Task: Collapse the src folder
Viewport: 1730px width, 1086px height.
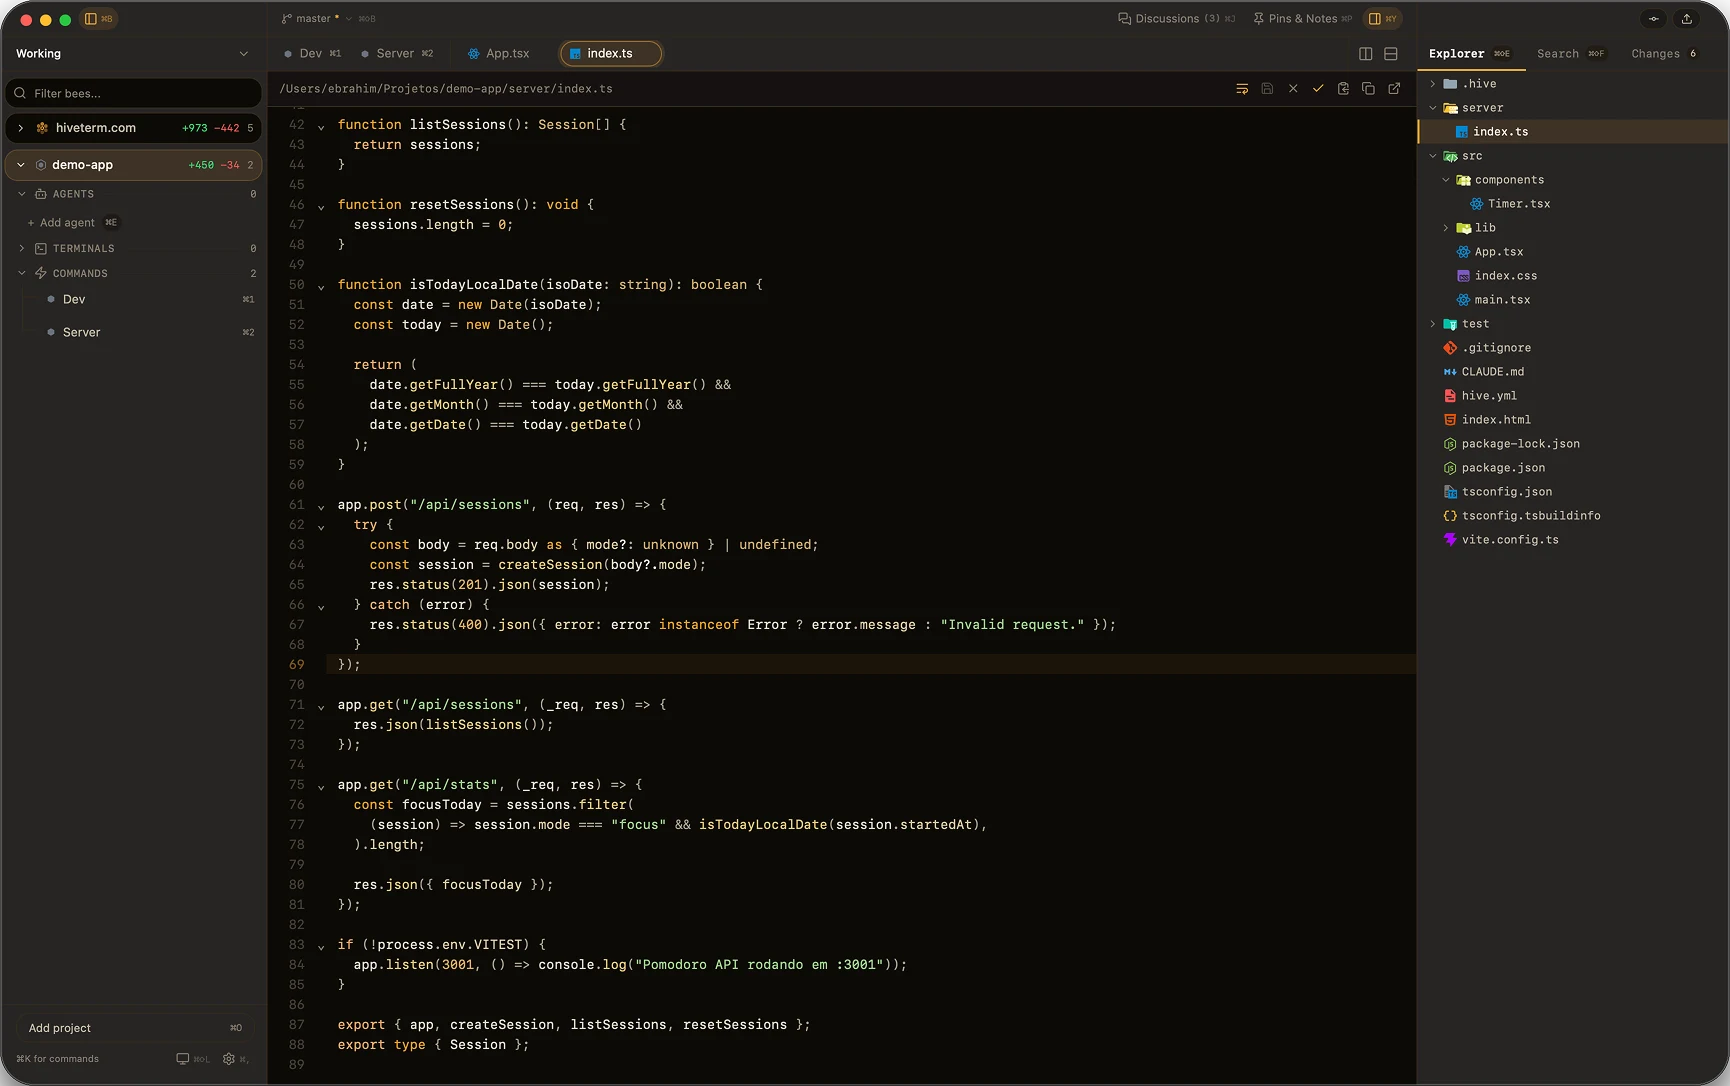Action: pyautogui.click(x=1433, y=156)
